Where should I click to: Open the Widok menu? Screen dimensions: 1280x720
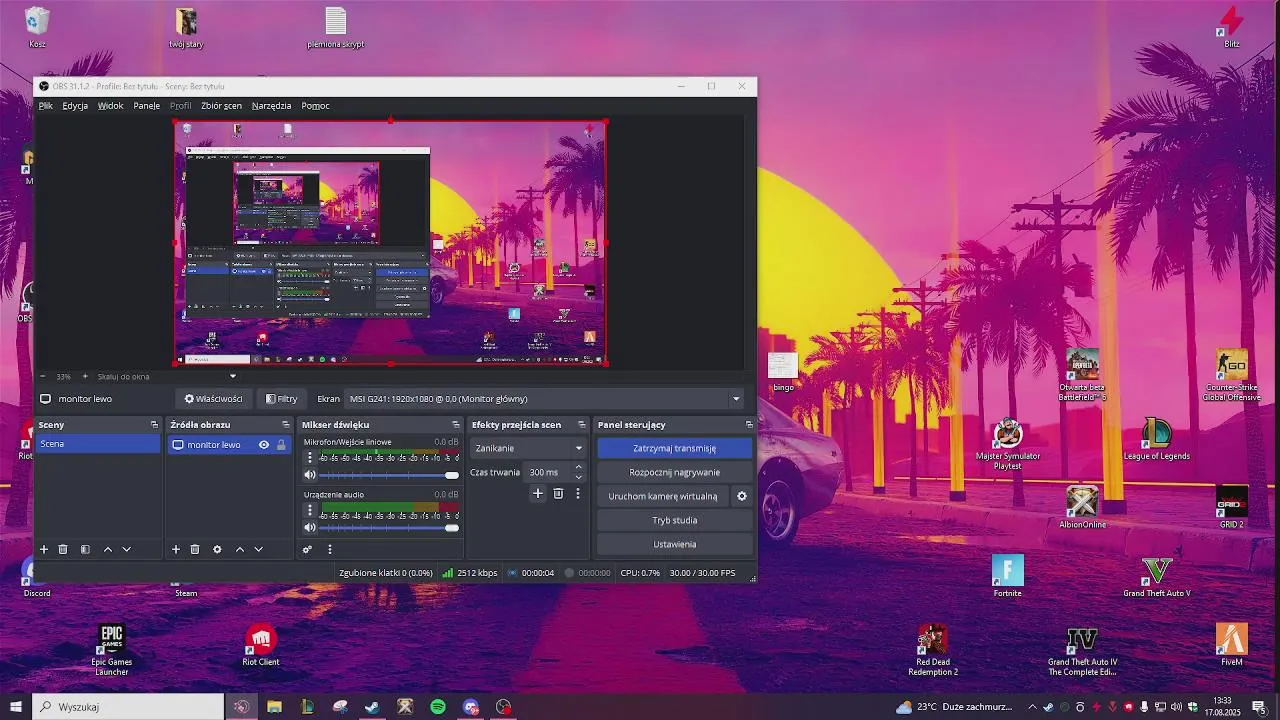(x=110, y=106)
